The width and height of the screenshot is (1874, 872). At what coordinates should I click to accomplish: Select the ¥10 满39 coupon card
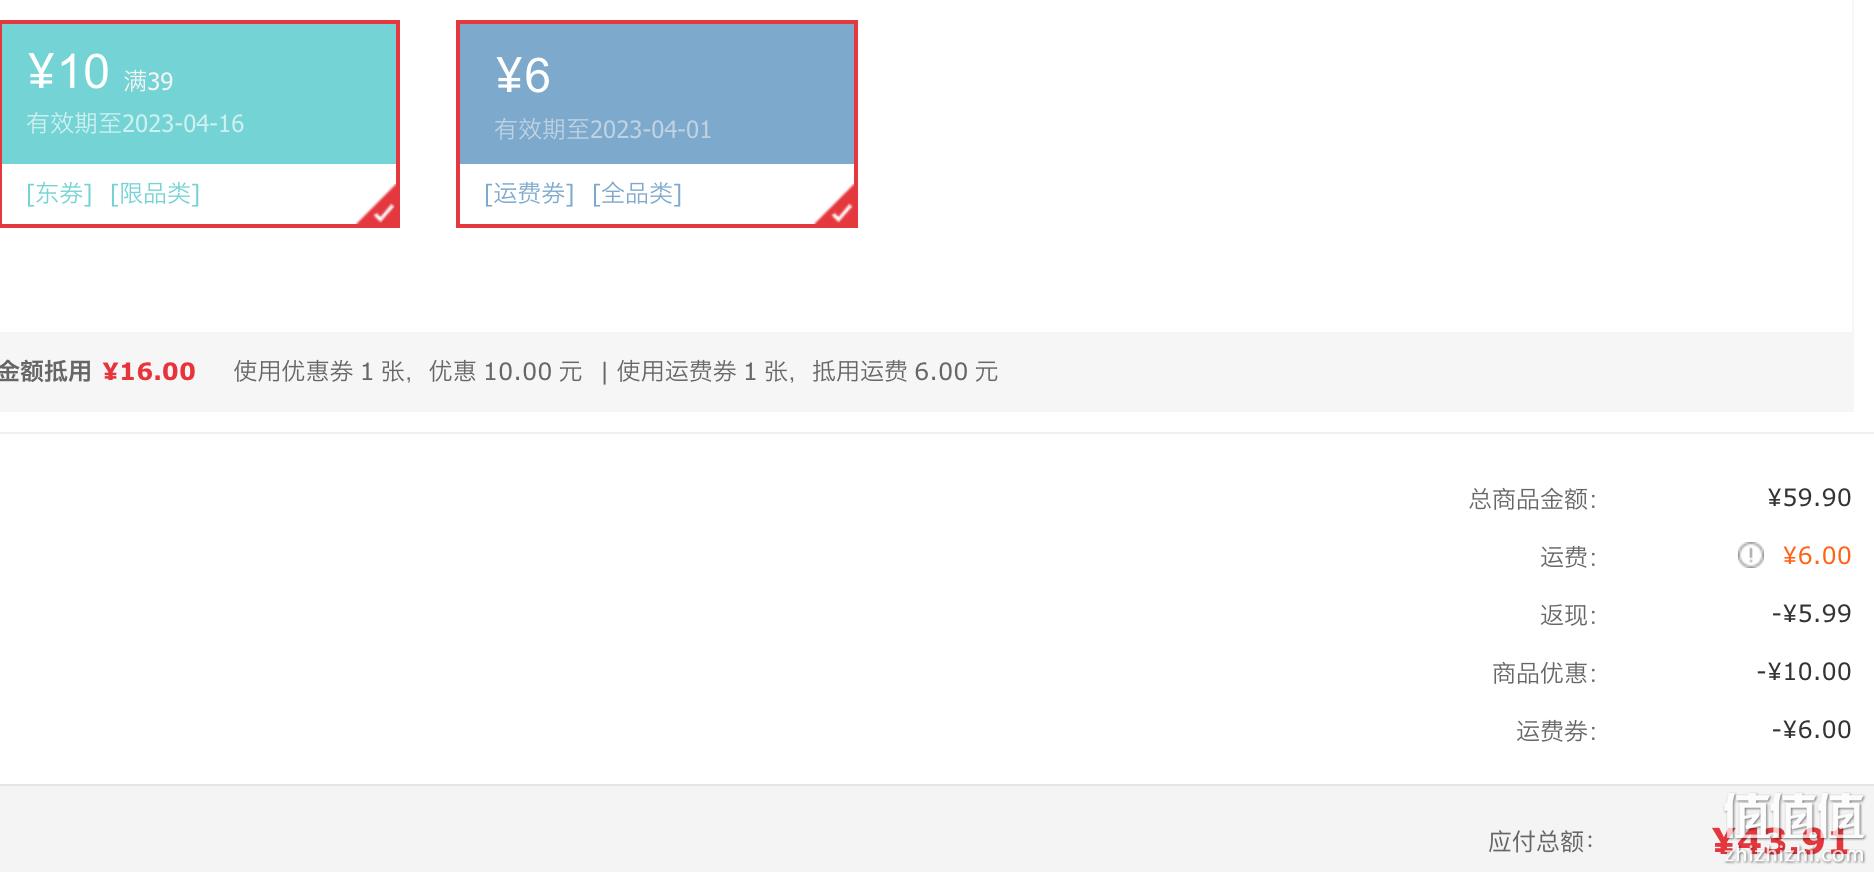(199, 124)
